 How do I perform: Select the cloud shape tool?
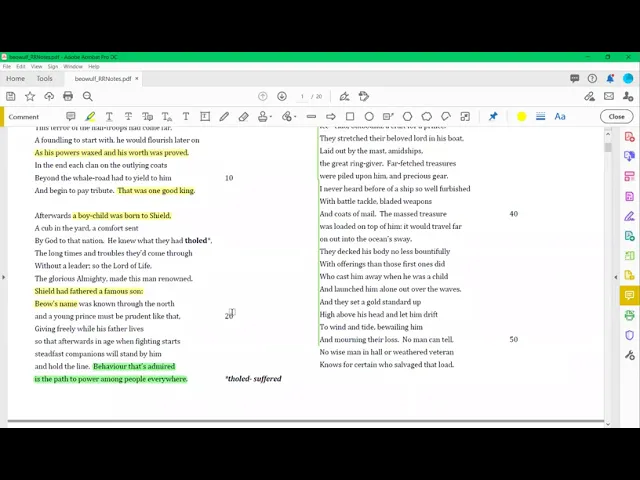[x=427, y=117]
